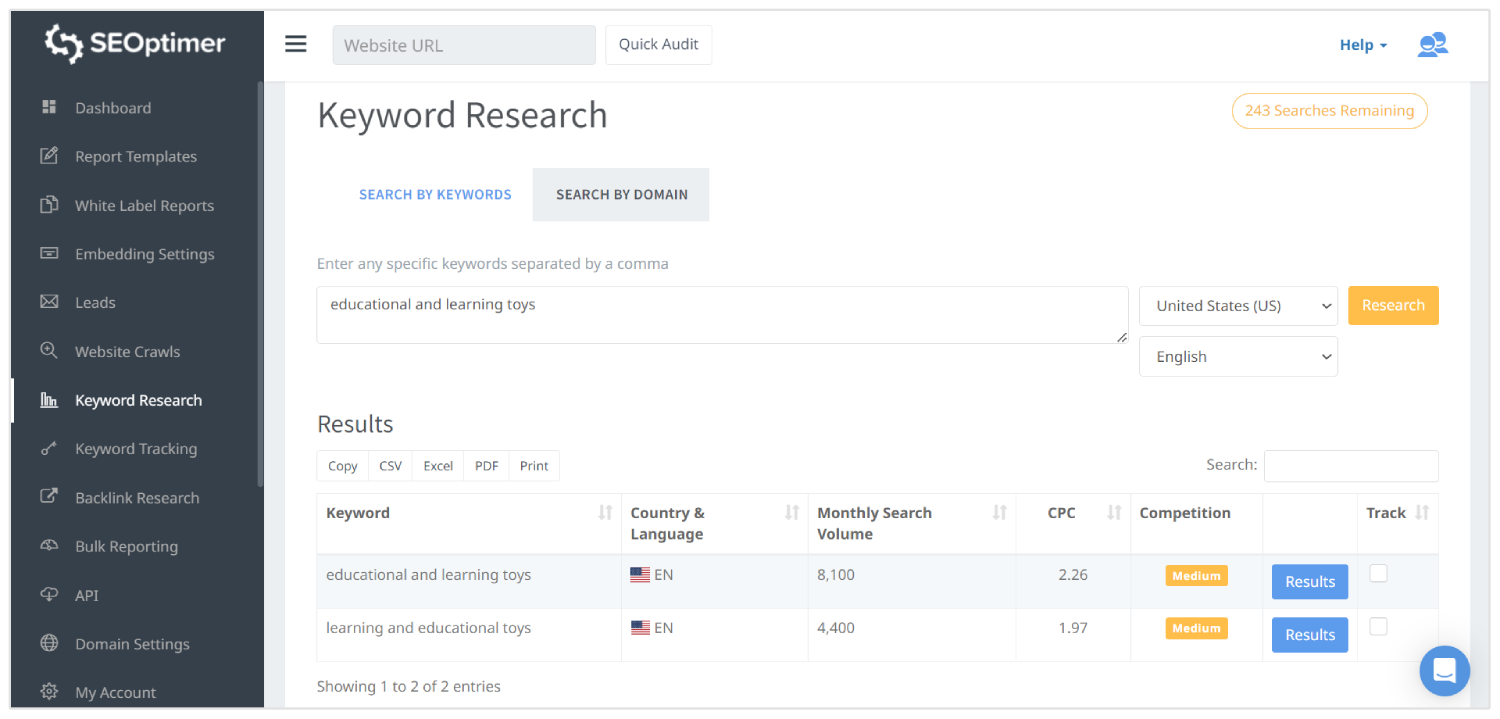Select the Bulk Reporting cloud icon
Viewport: 1500px width, 719px height.
(x=50, y=546)
